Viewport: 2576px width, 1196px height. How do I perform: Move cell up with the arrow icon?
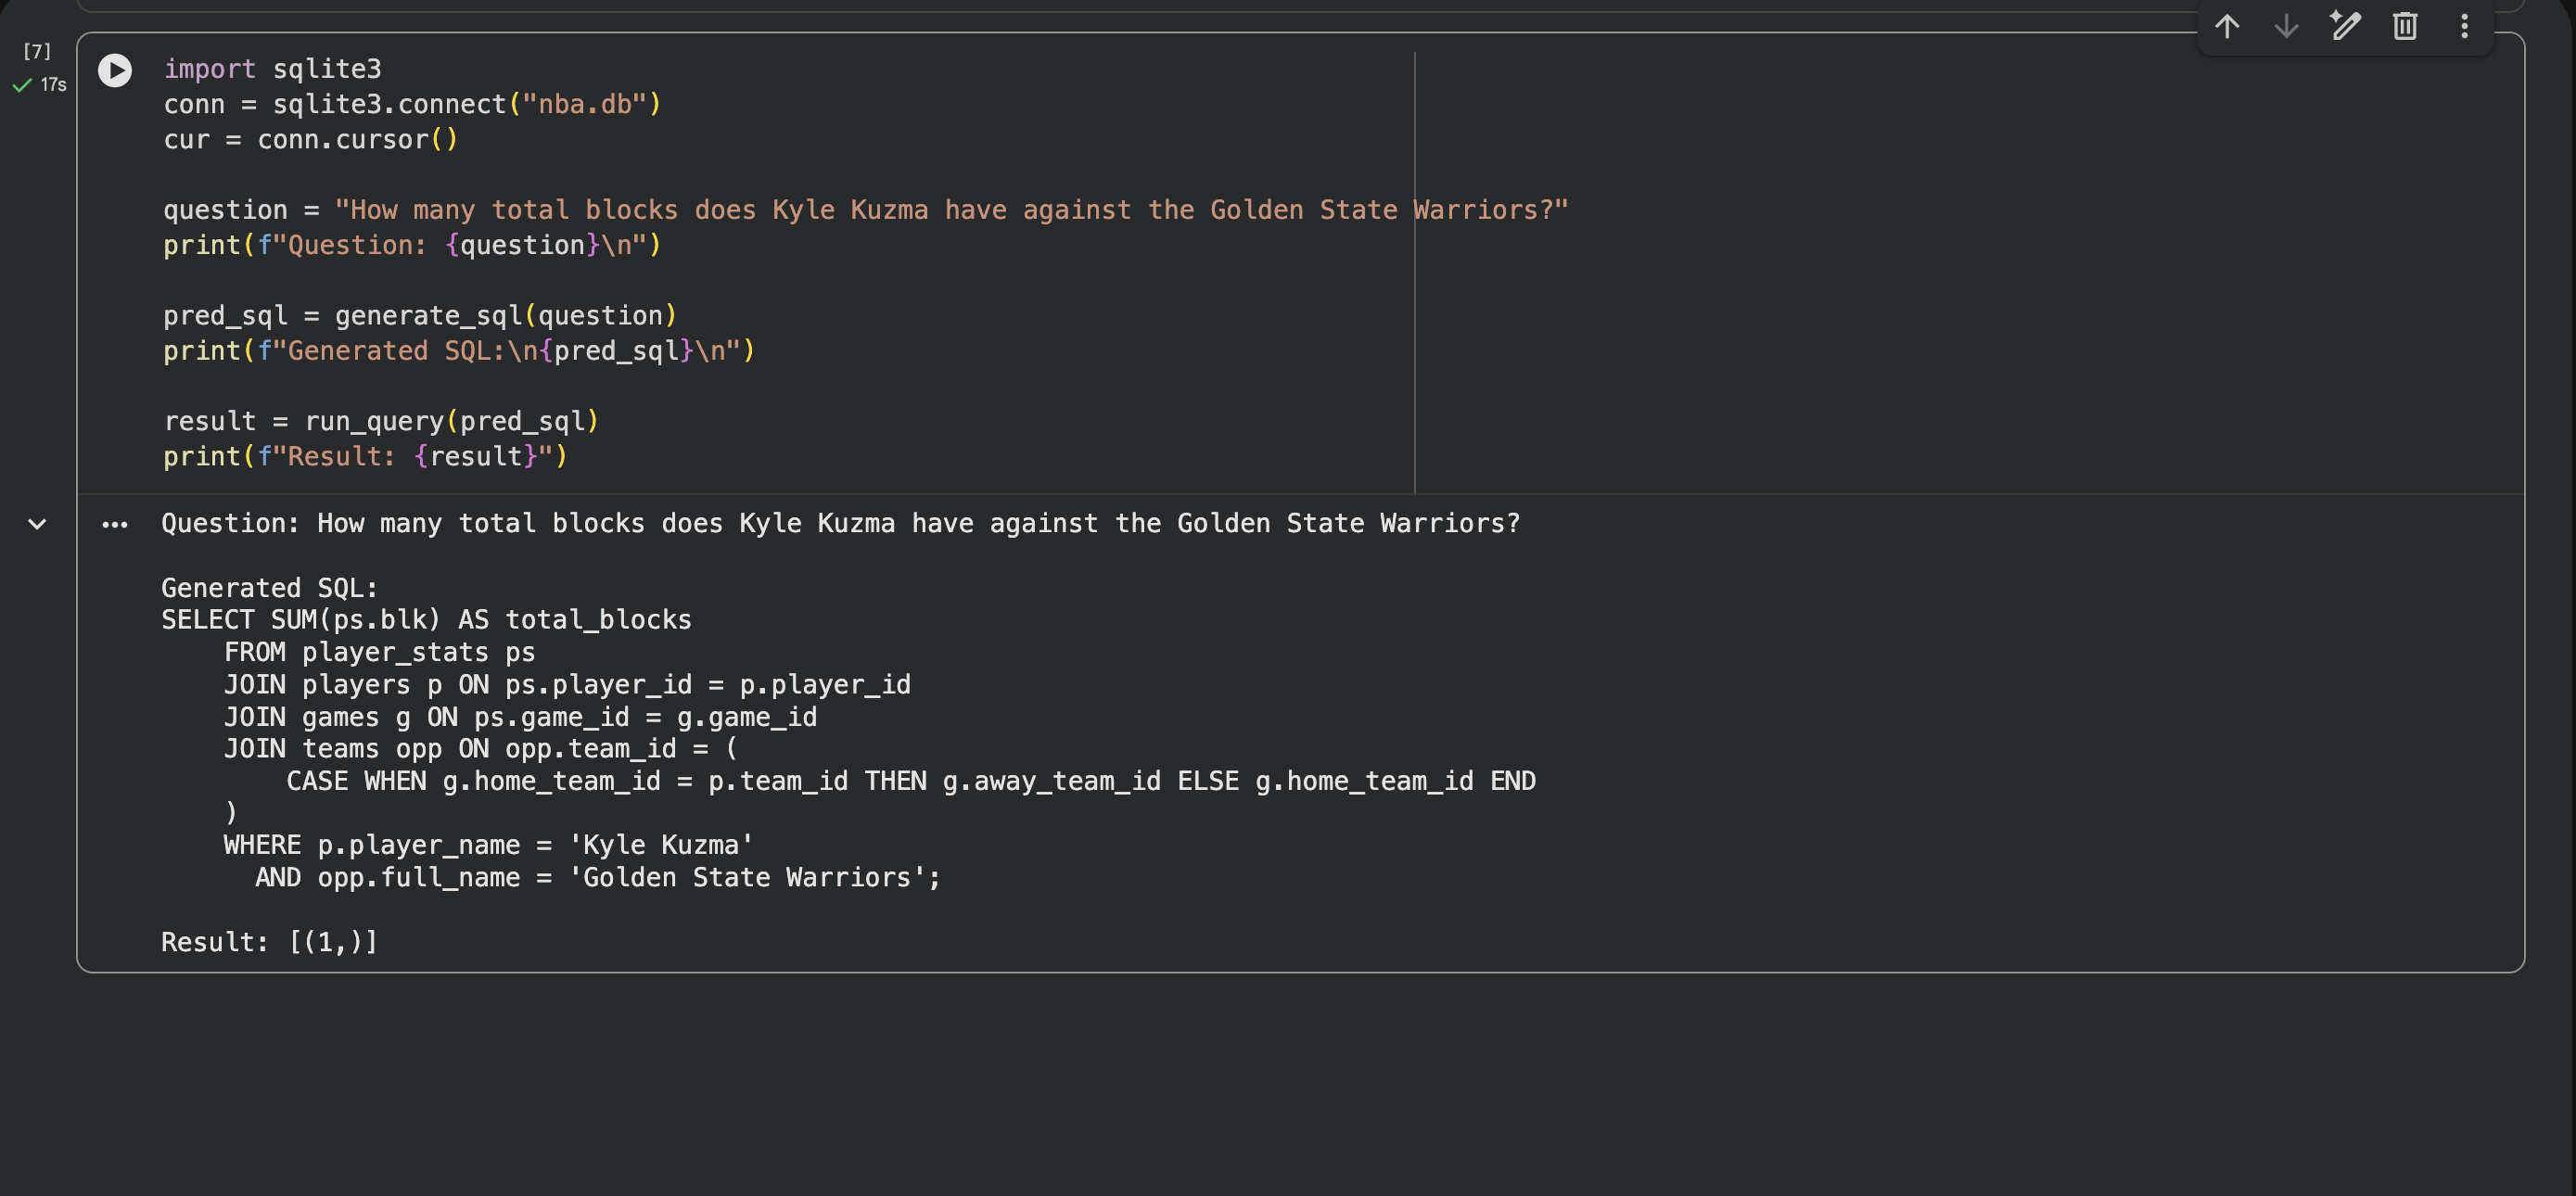pos(2226,26)
